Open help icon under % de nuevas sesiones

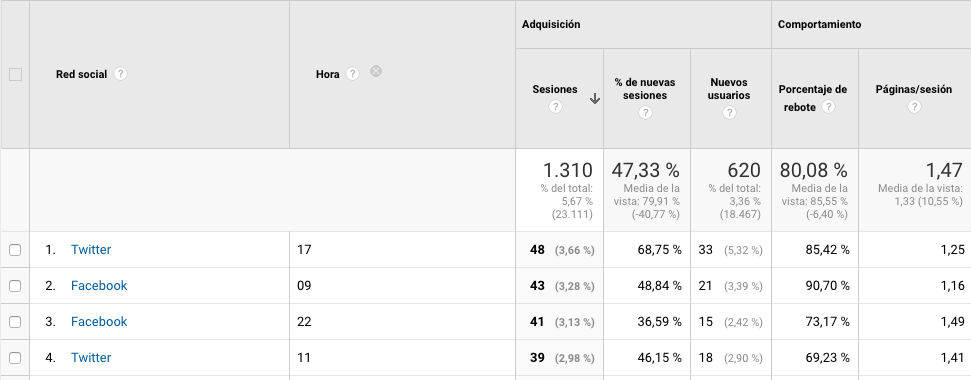pyautogui.click(x=645, y=113)
